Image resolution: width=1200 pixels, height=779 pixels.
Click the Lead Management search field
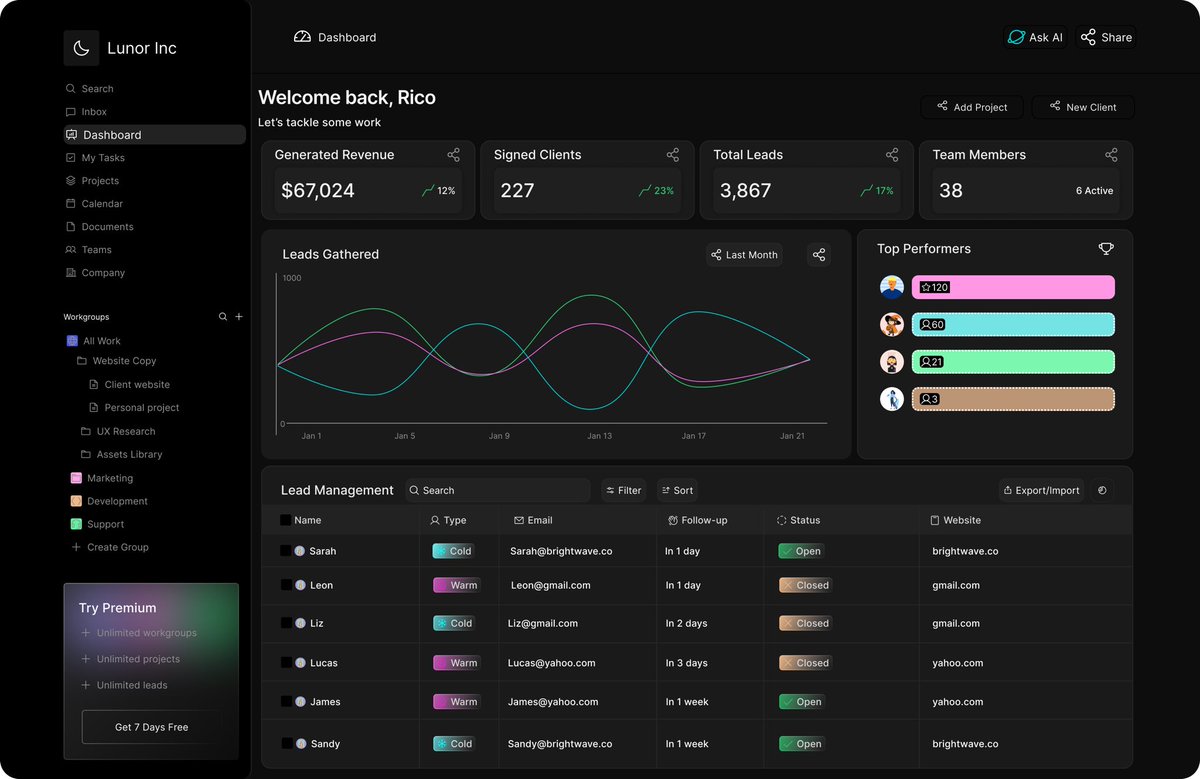[498, 490]
